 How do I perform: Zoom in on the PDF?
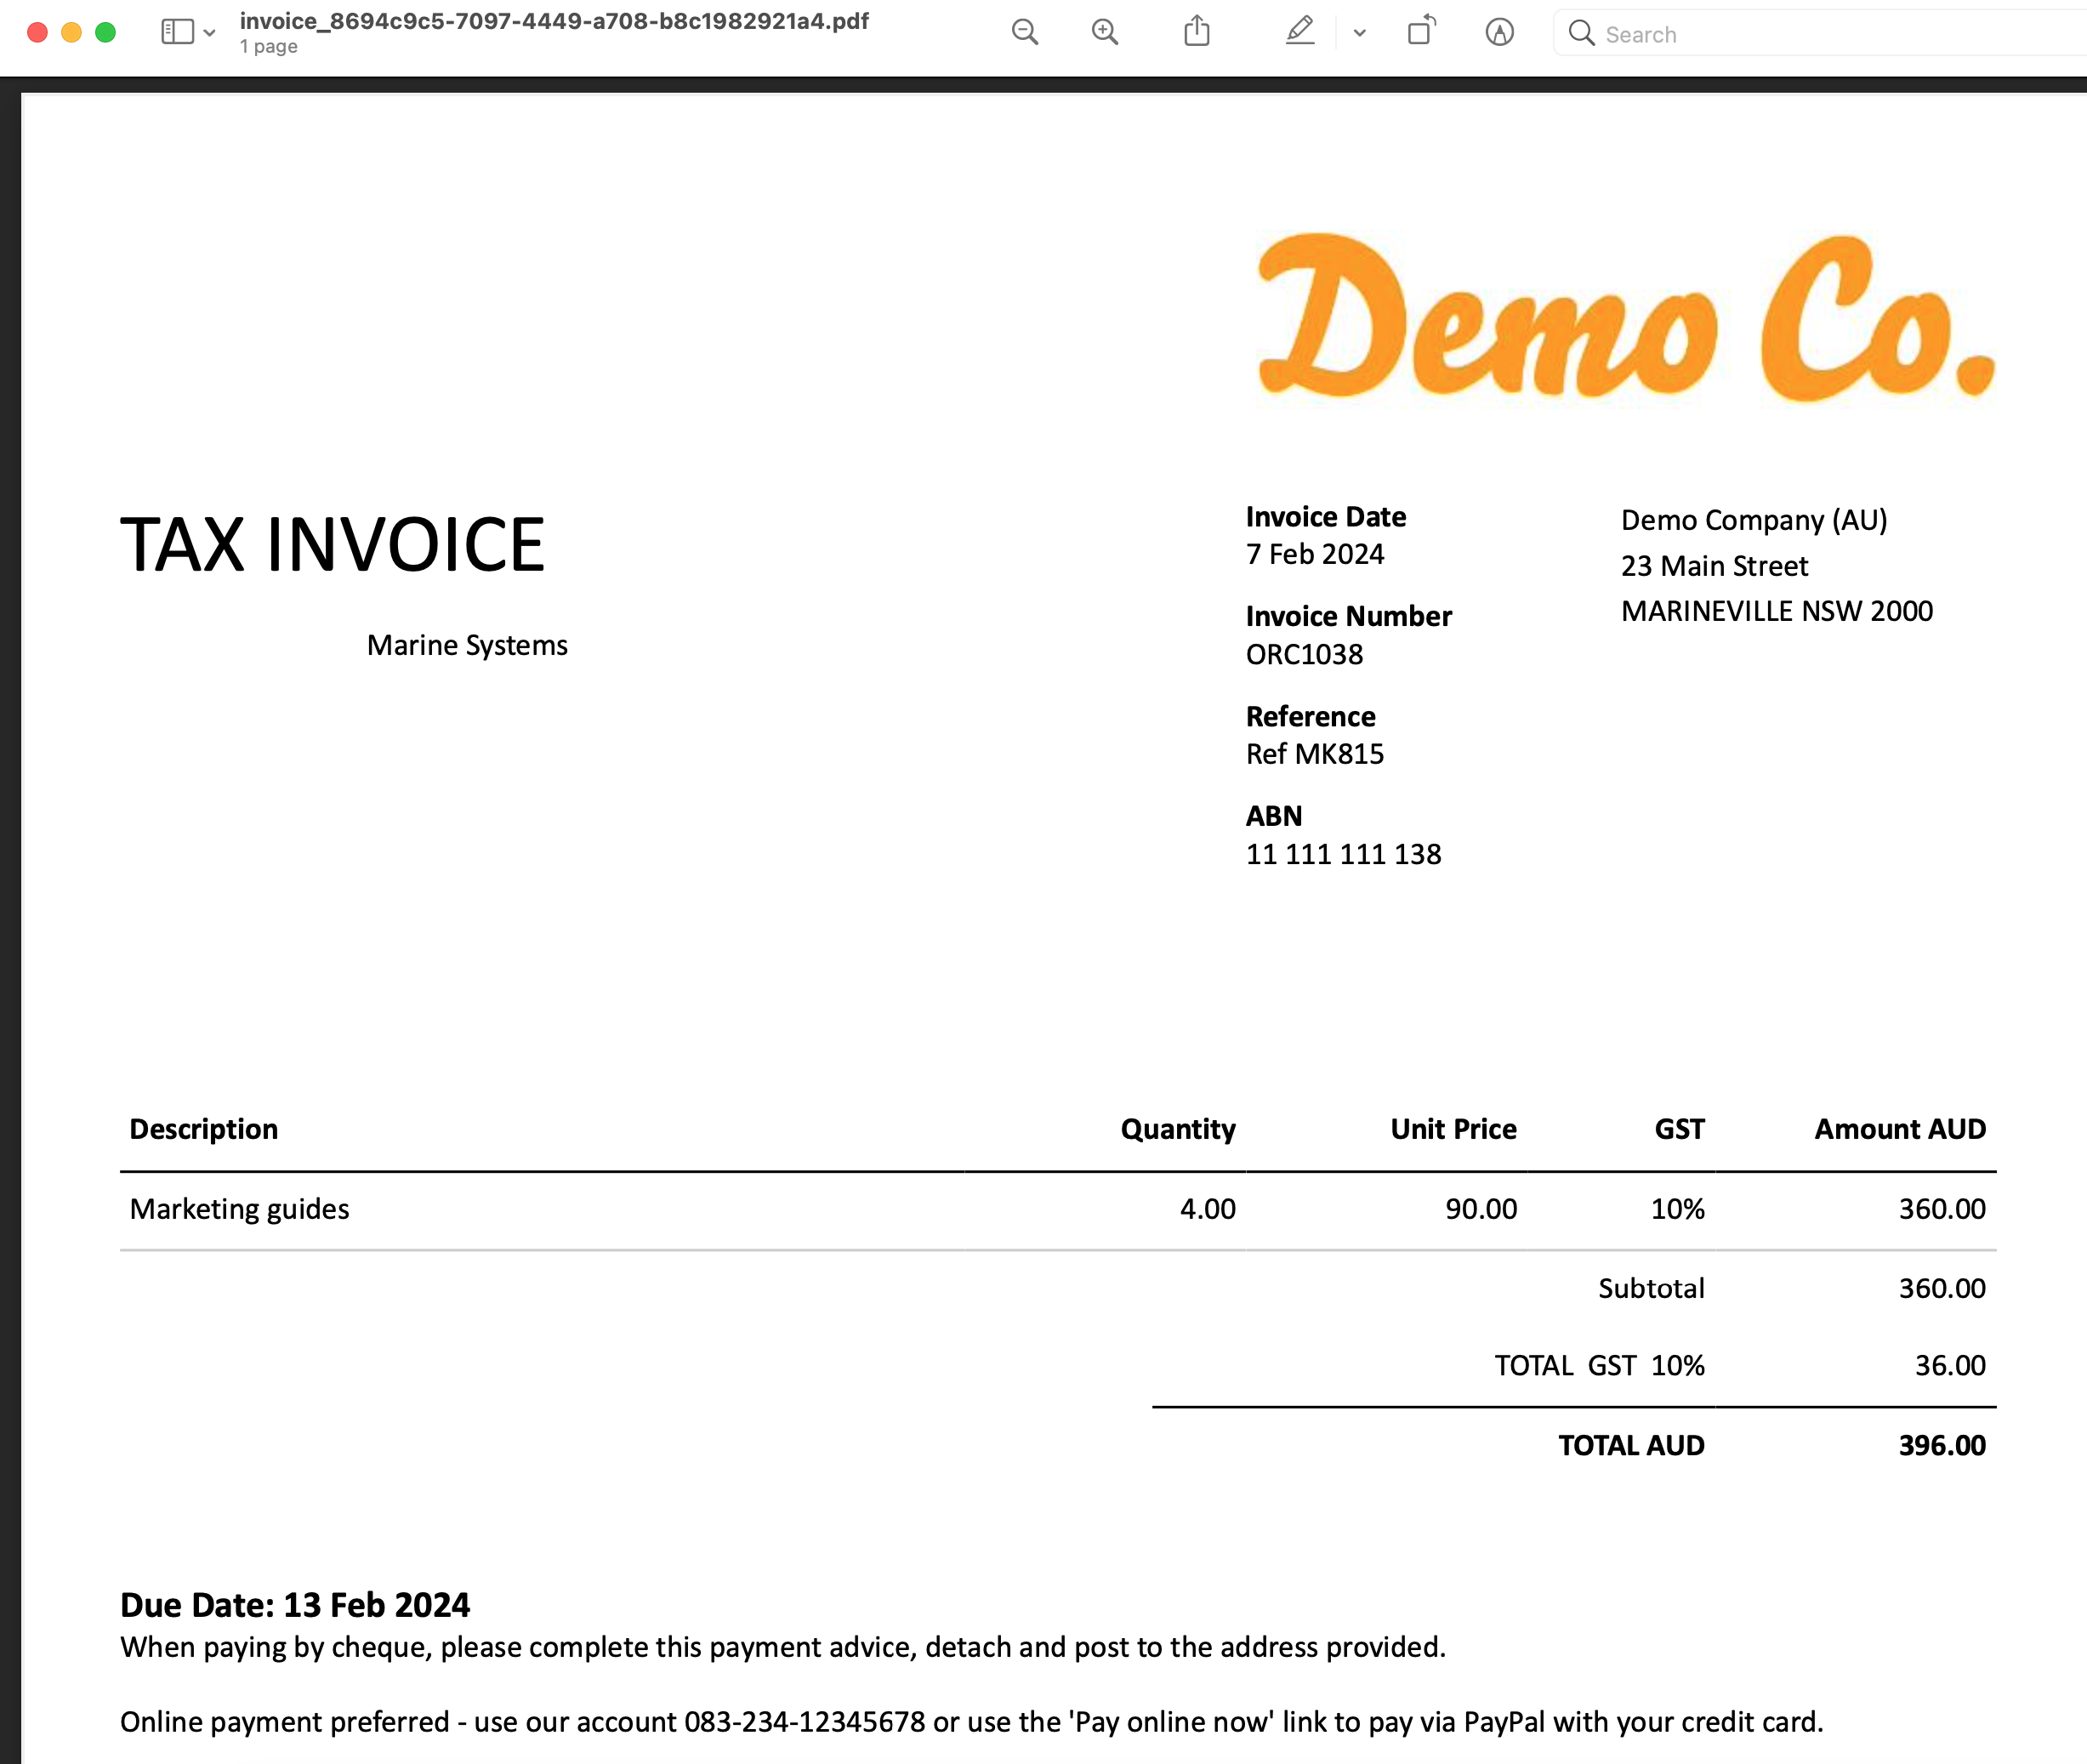(x=1105, y=33)
